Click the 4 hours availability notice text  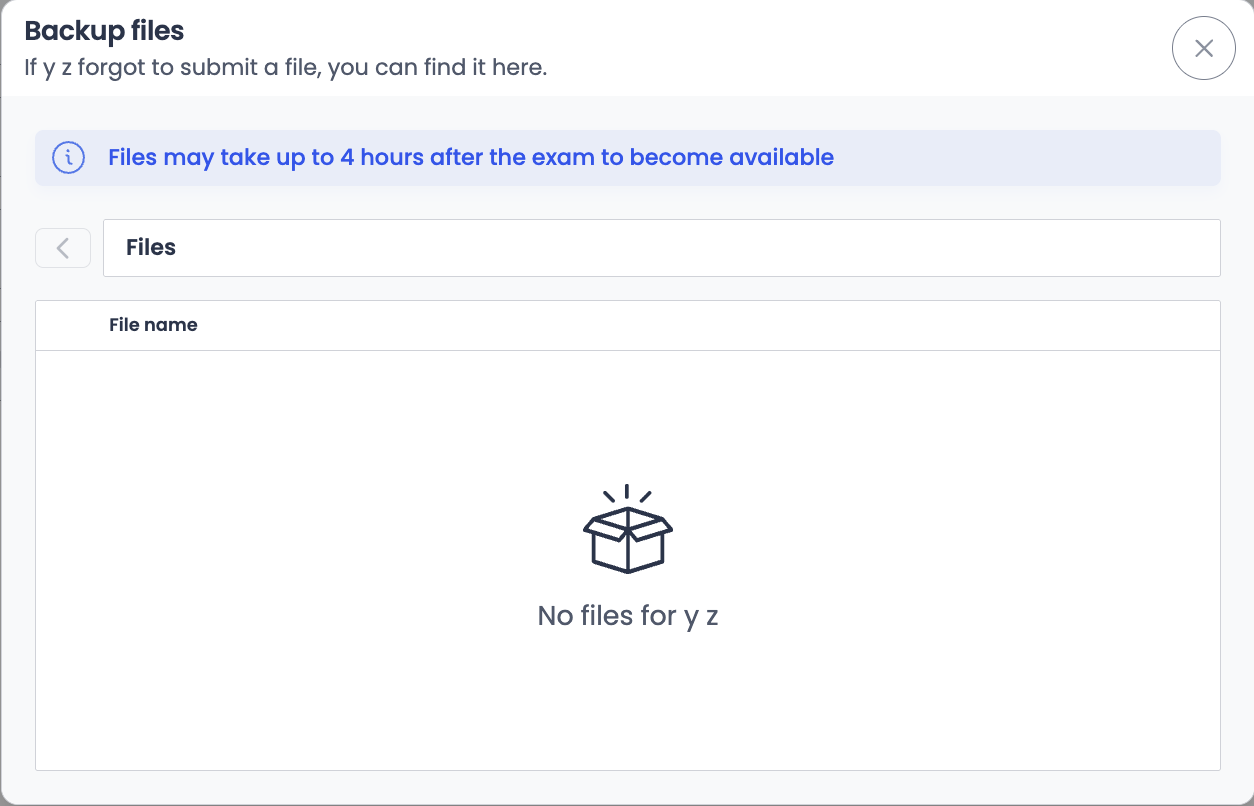(x=470, y=158)
